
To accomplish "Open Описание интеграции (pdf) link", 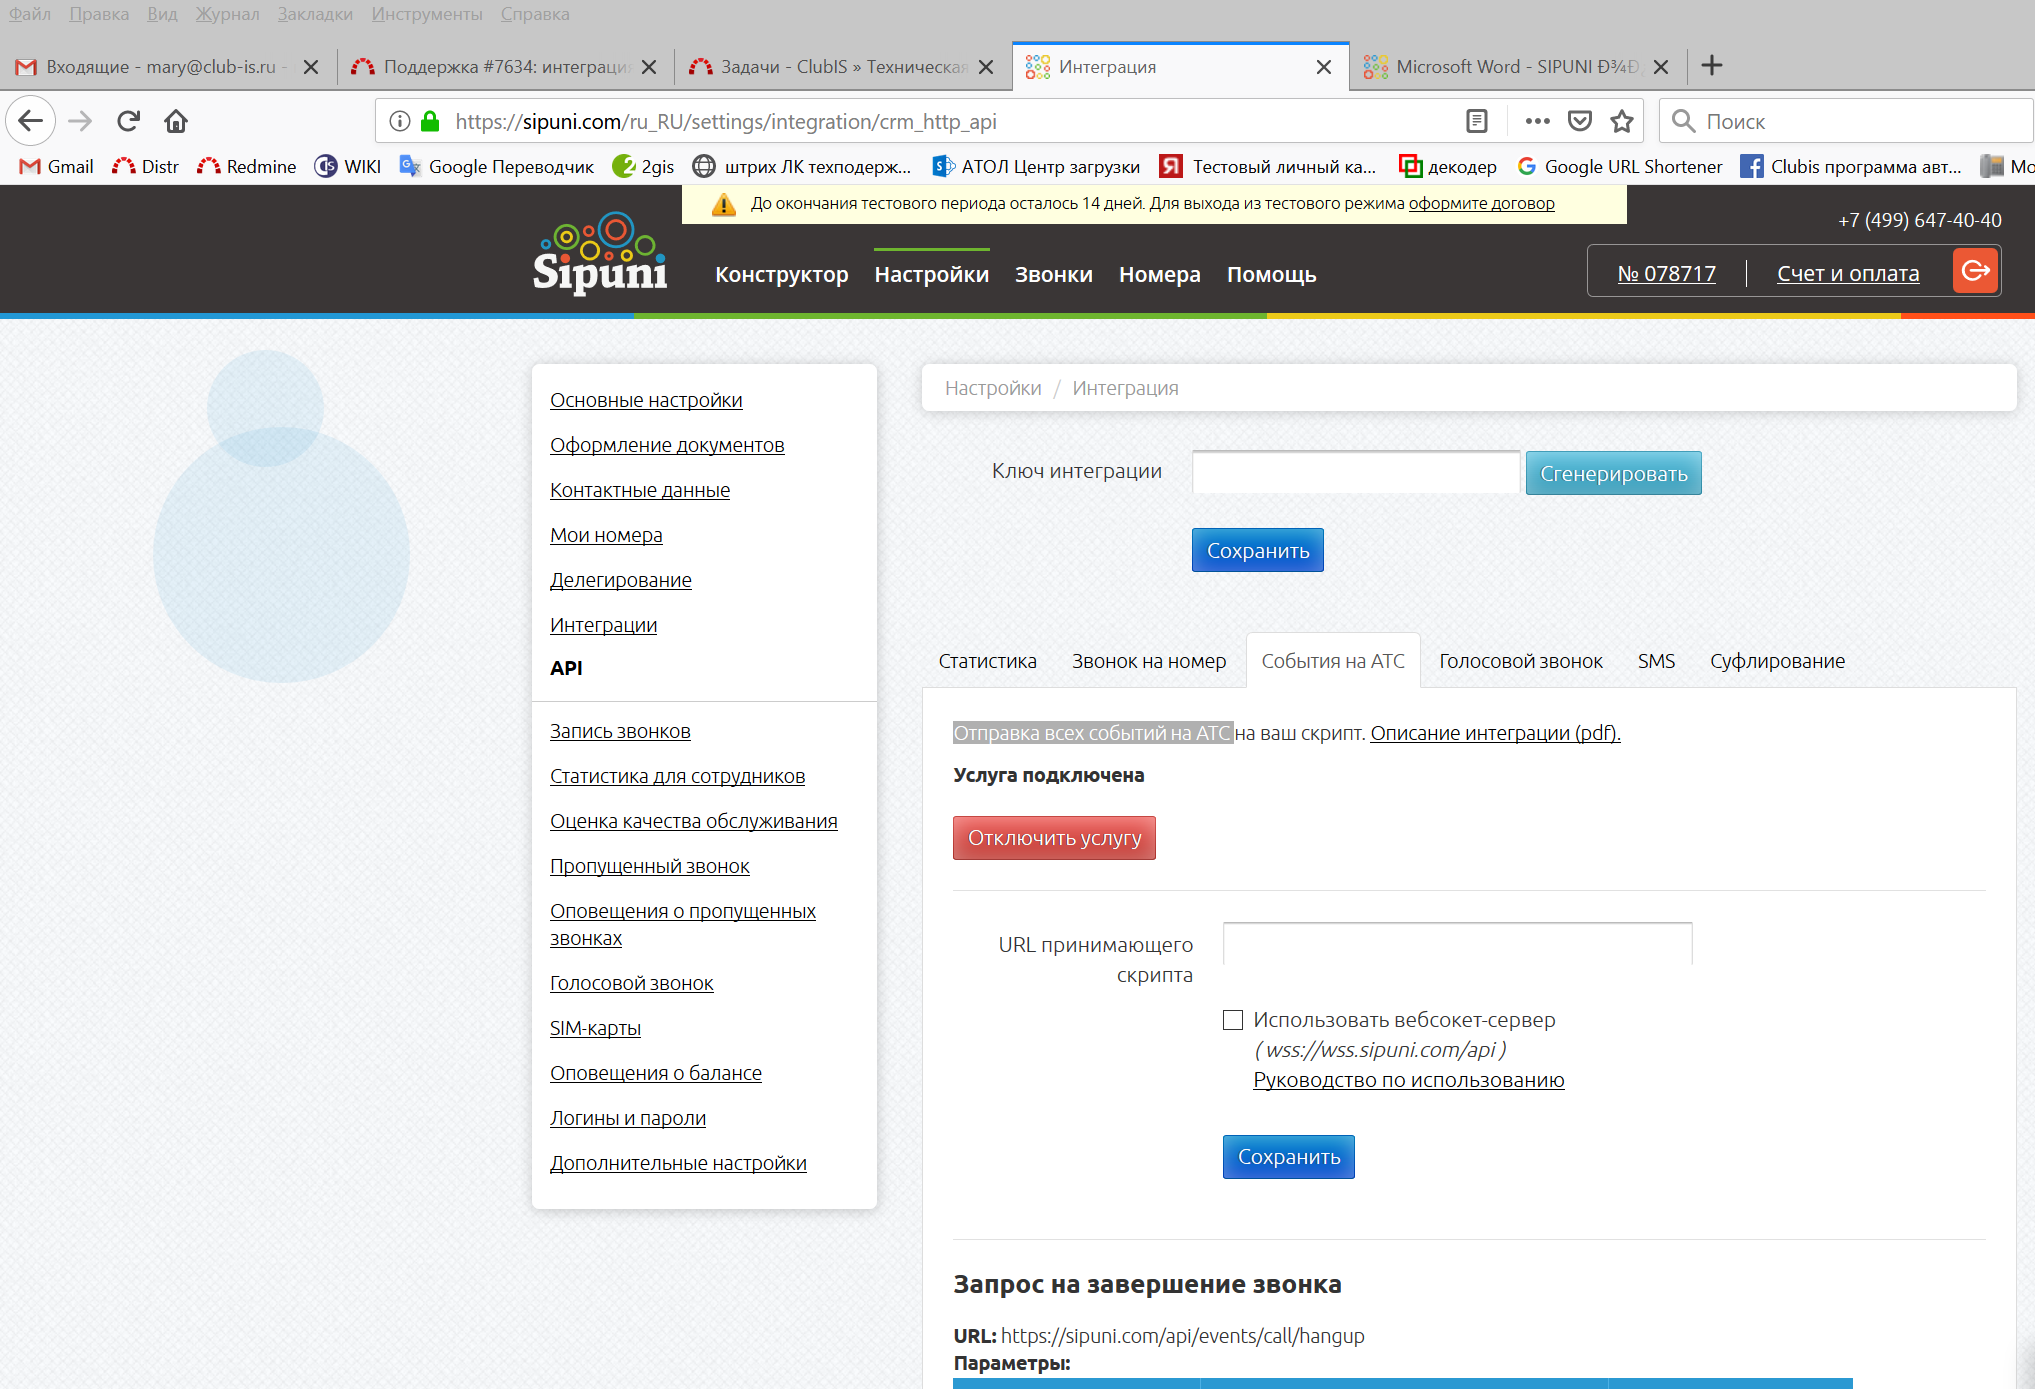I will coord(1495,733).
